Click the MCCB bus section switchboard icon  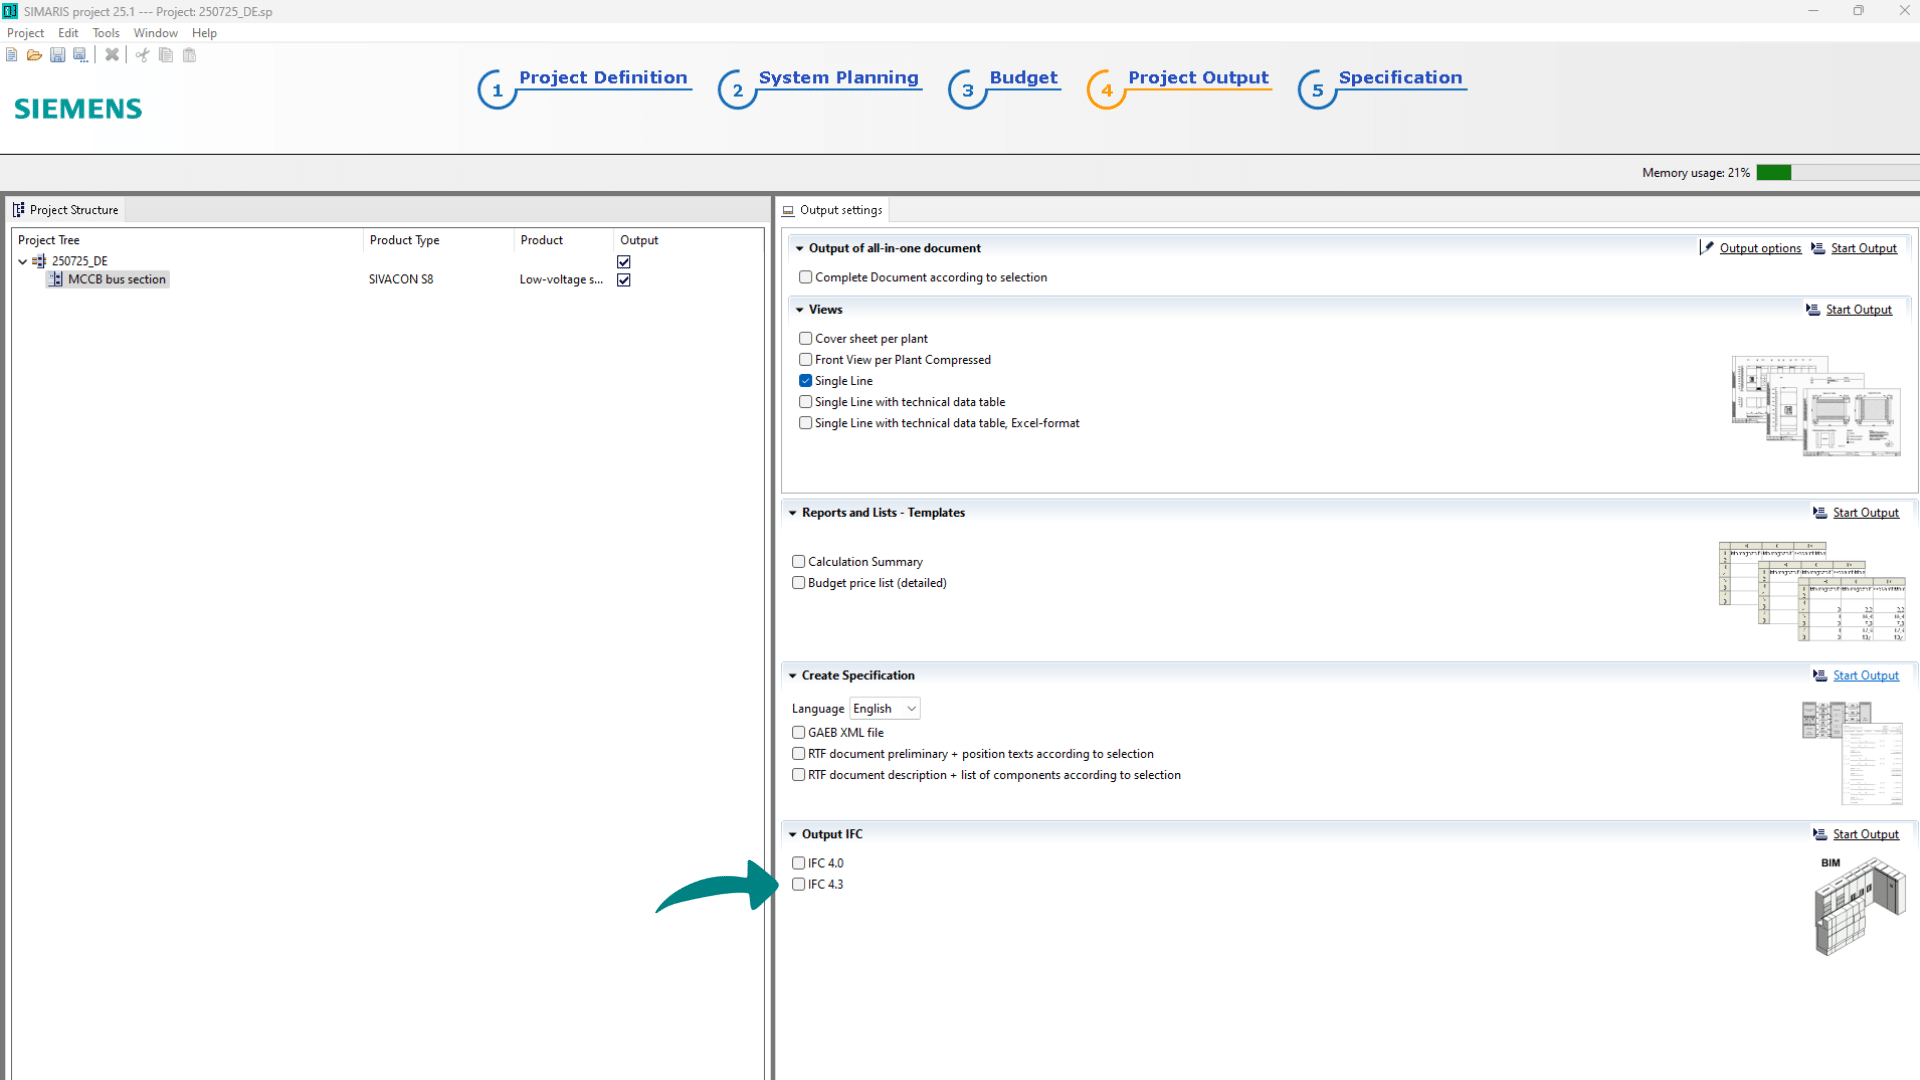[x=56, y=280]
